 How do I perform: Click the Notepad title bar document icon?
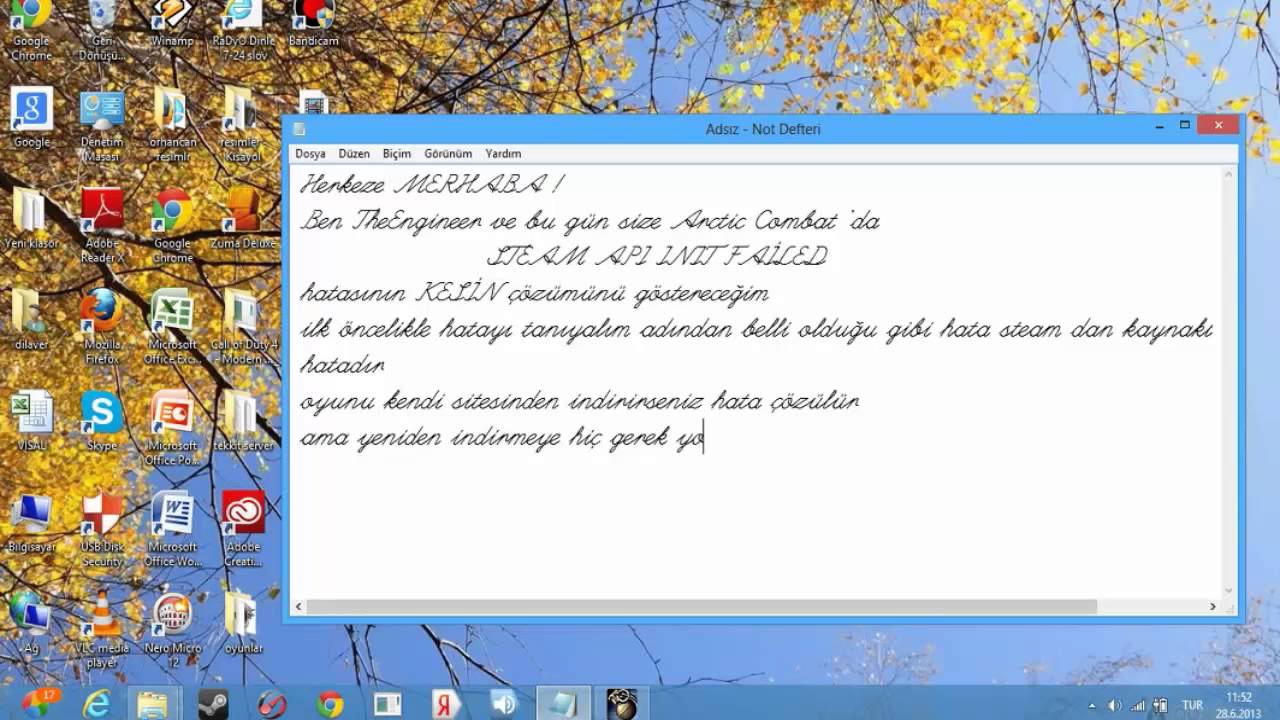(299, 129)
